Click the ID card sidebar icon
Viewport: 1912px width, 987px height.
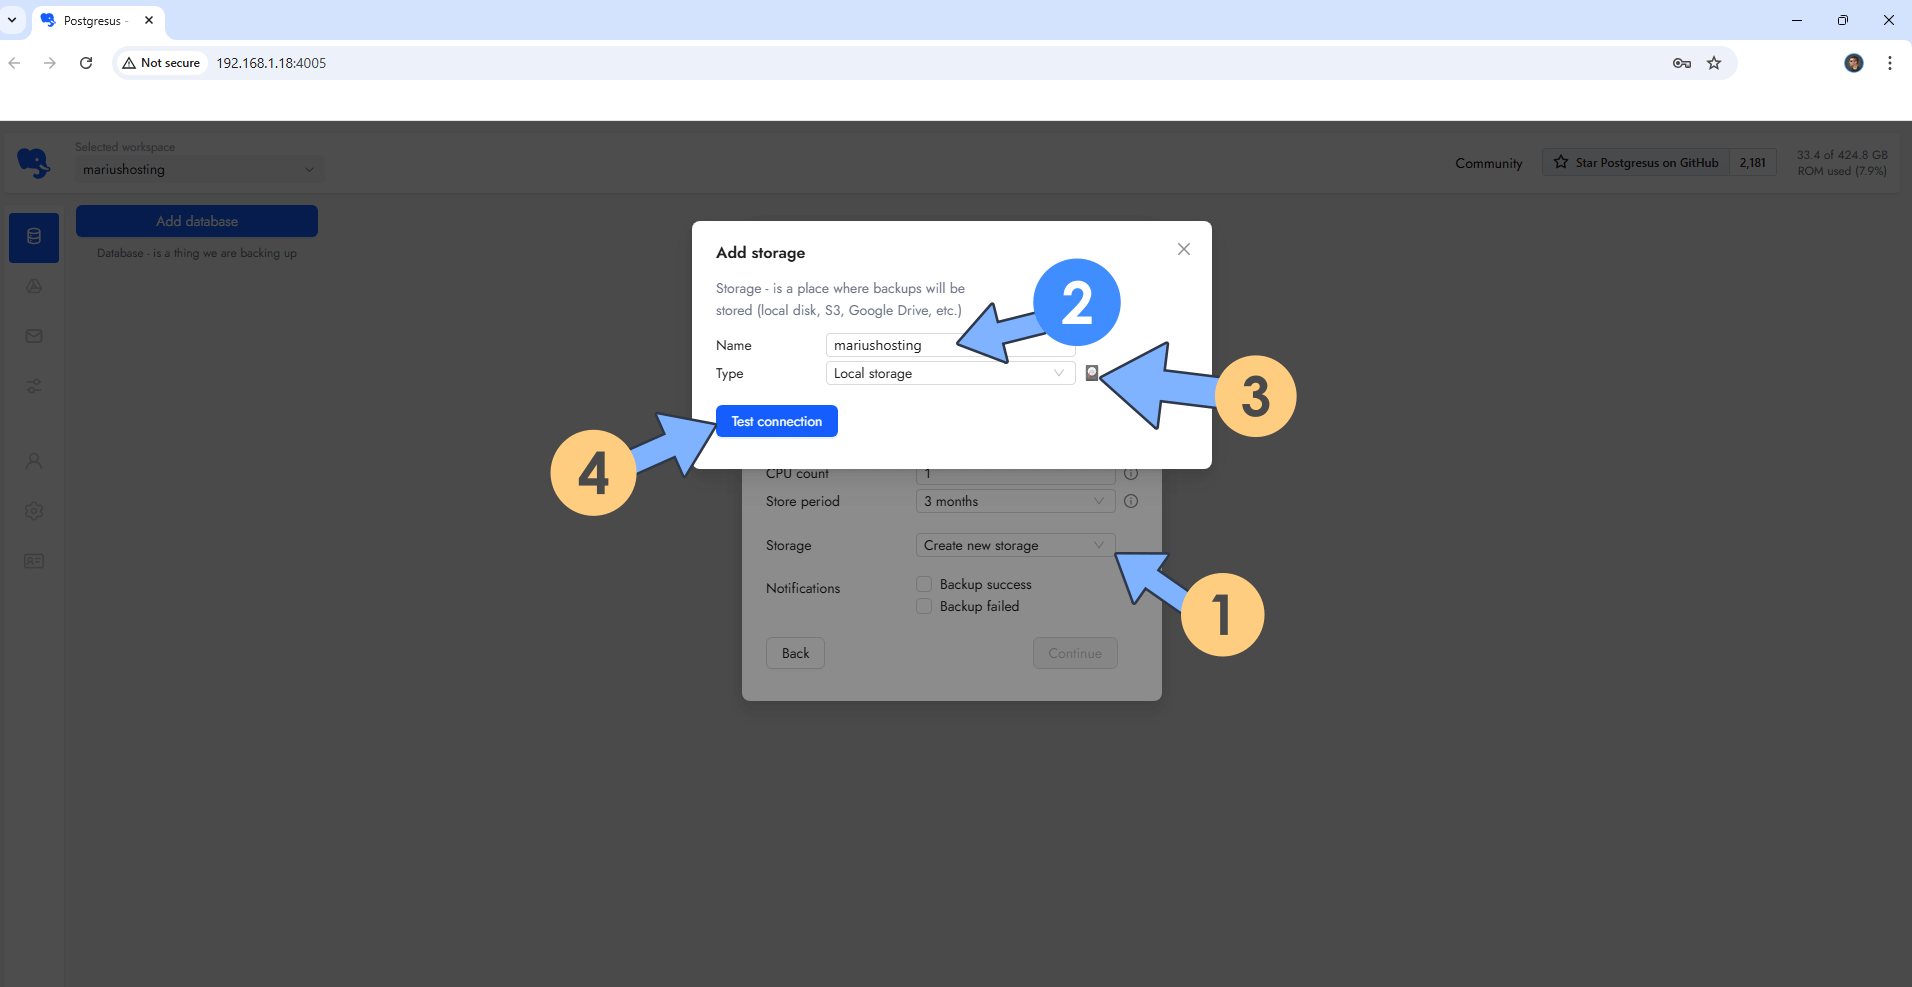34,561
